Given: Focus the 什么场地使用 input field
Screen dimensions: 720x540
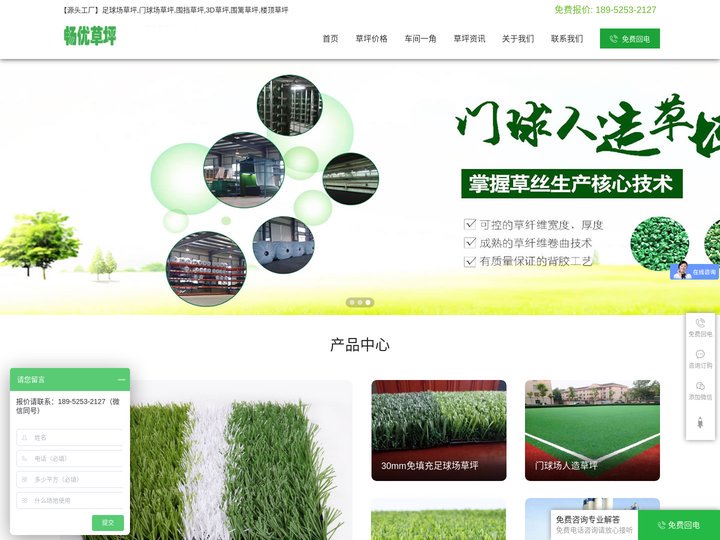Looking at the screenshot, I should point(70,501).
